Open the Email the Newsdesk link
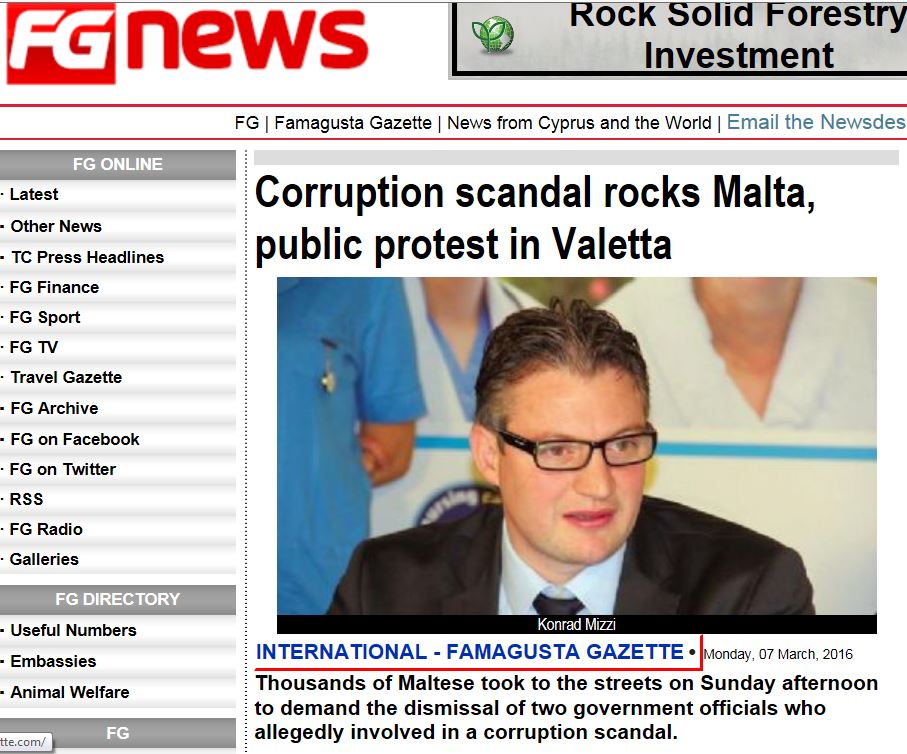Screen dimensions: 907x754 [x=816, y=122]
